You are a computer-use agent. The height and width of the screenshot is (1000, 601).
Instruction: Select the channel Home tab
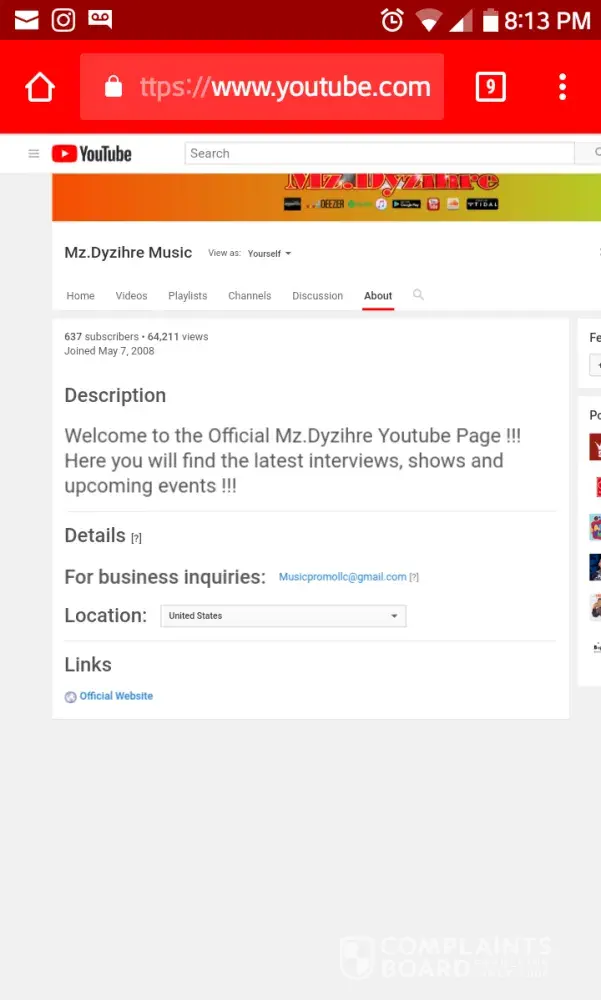[80, 296]
